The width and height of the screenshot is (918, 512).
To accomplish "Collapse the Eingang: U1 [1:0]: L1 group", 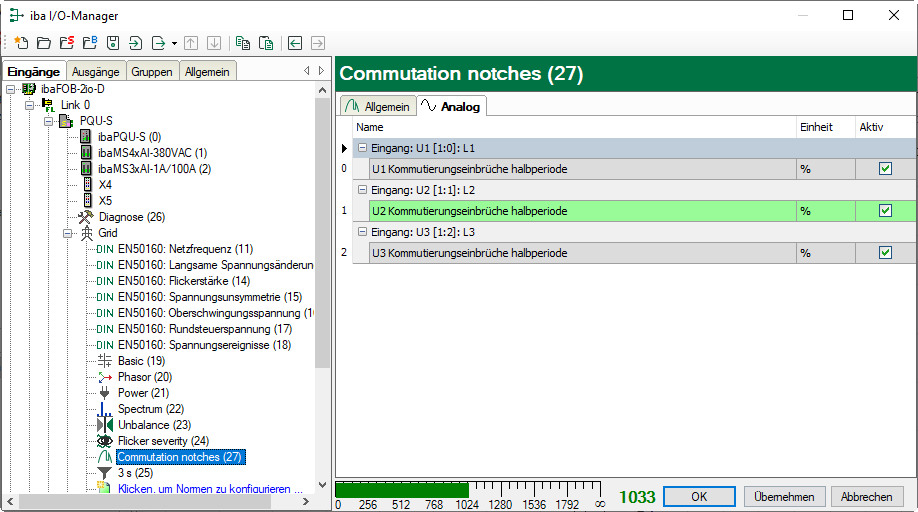I will (363, 148).
